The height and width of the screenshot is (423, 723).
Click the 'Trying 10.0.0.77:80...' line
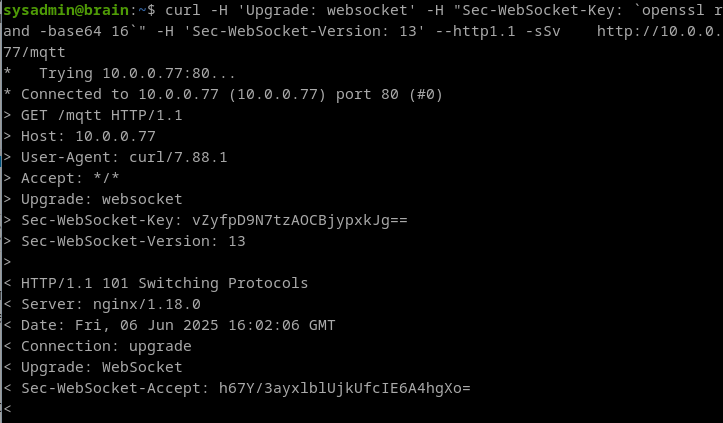tap(137, 73)
